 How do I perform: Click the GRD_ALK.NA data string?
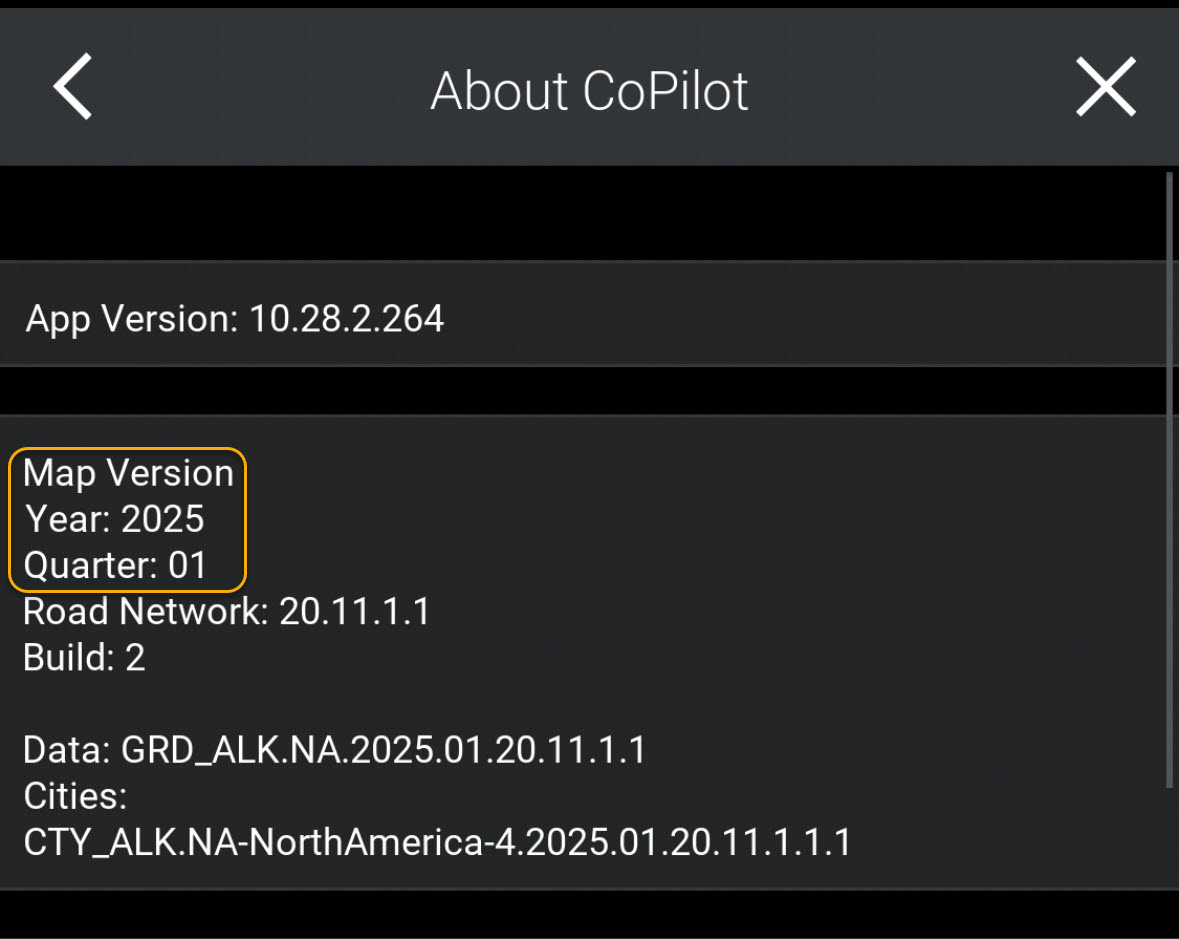click(x=383, y=749)
